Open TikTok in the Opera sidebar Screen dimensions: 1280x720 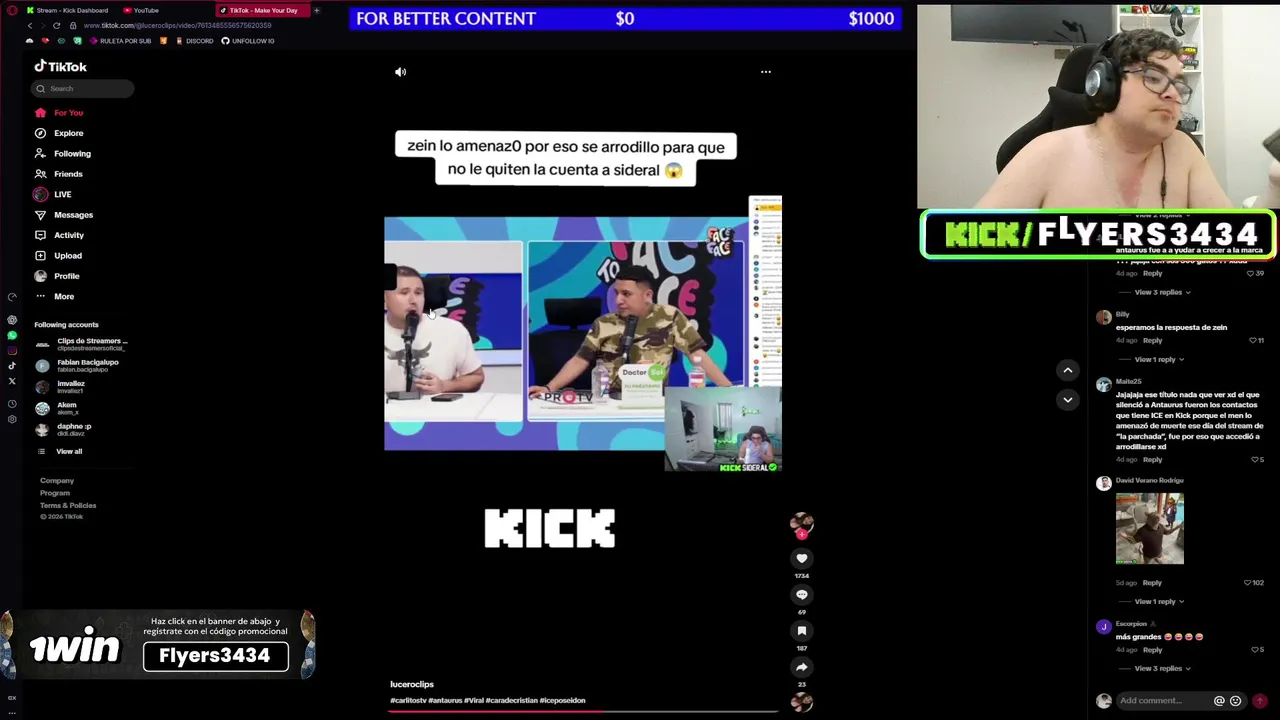tap(12, 365)
